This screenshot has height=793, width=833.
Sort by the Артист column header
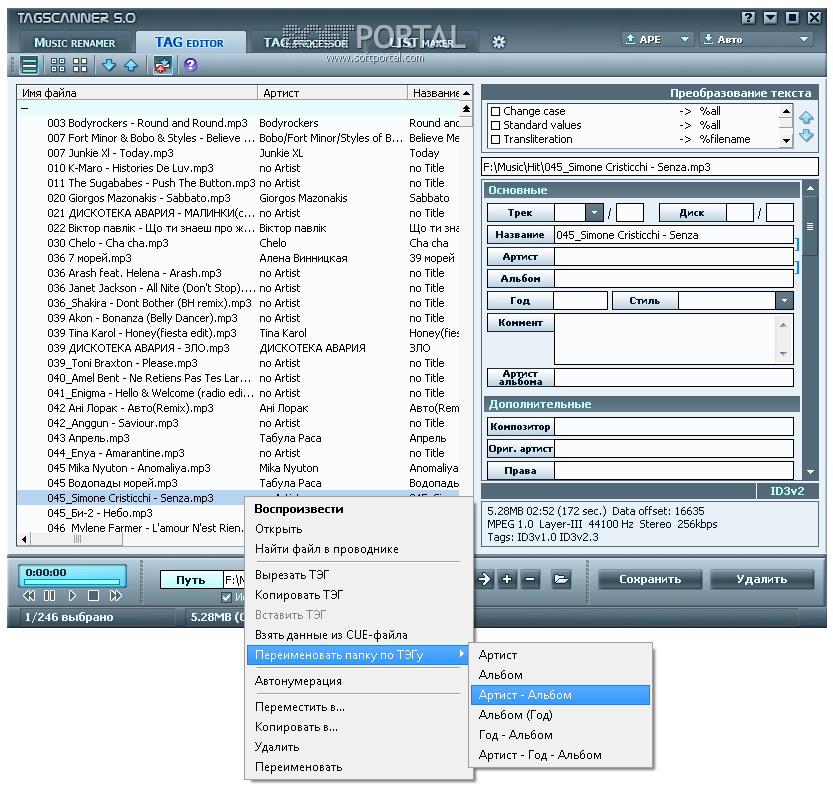click(332, 93)
